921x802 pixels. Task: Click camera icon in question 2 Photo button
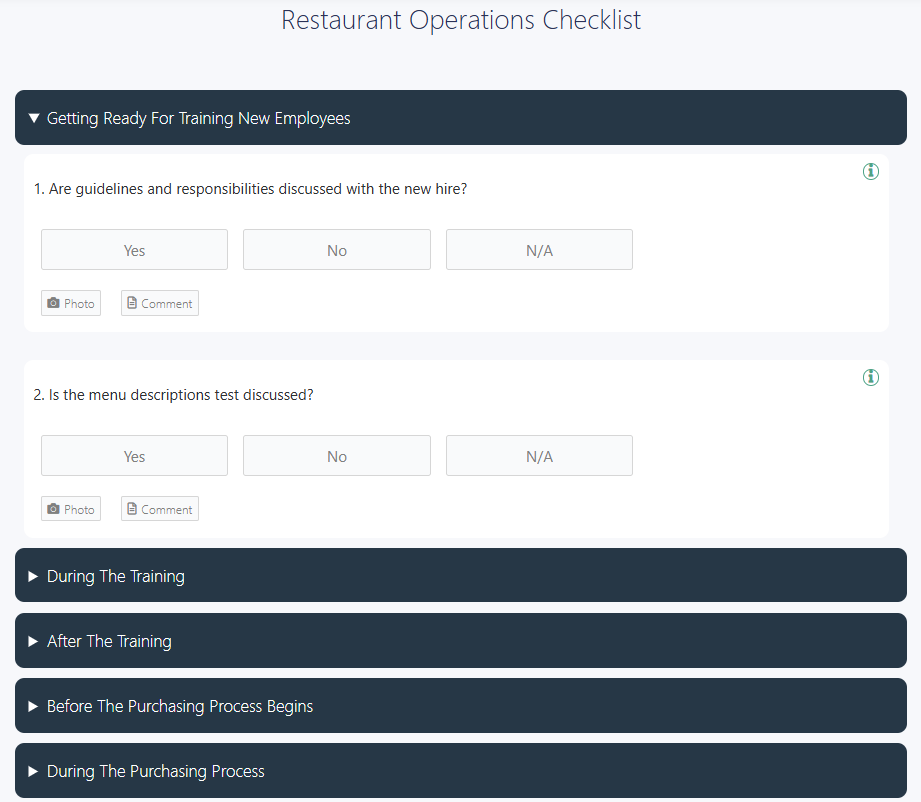click(x=53, y=509)
